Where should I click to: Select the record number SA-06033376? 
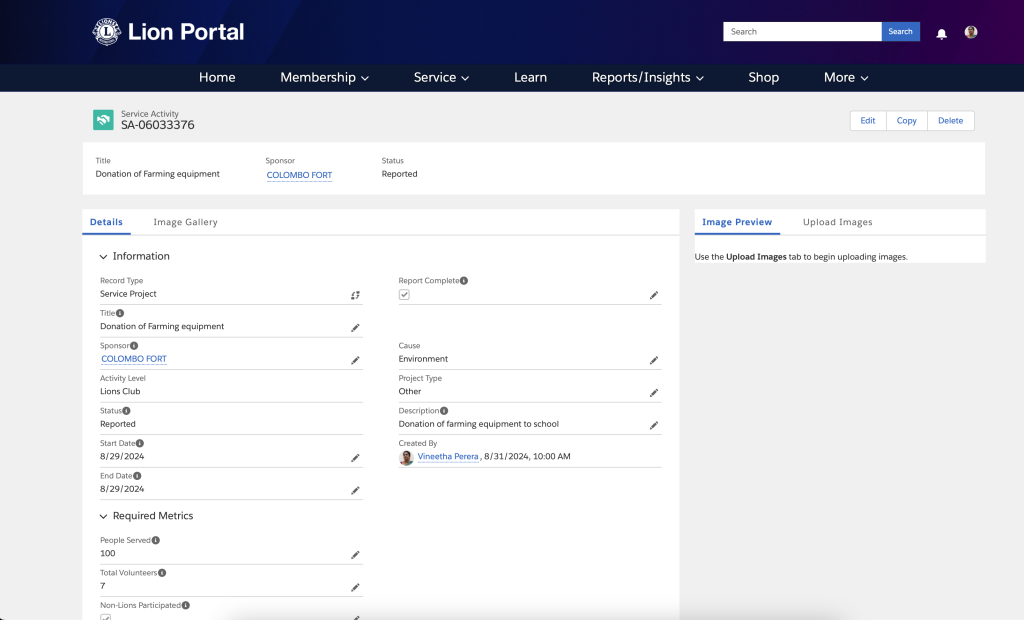157,125
